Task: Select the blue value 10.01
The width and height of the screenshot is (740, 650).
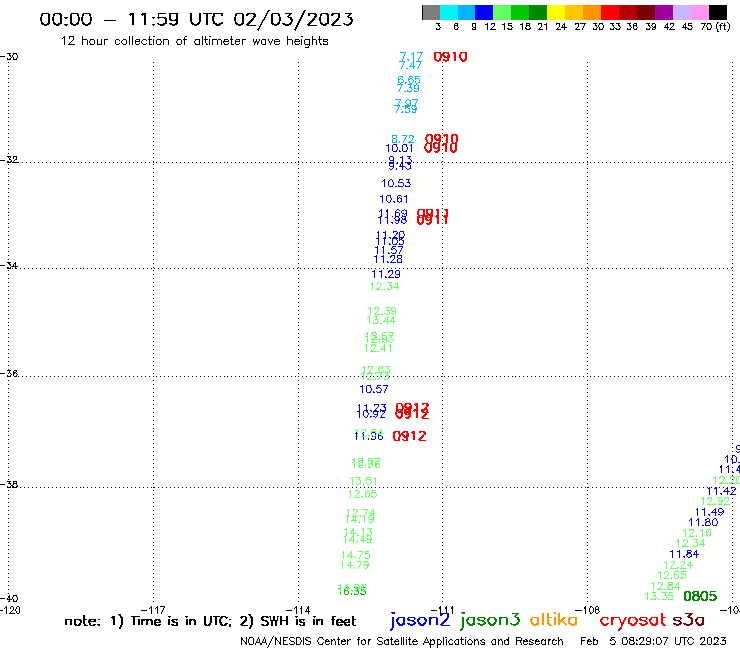Action: coord(399,148)
